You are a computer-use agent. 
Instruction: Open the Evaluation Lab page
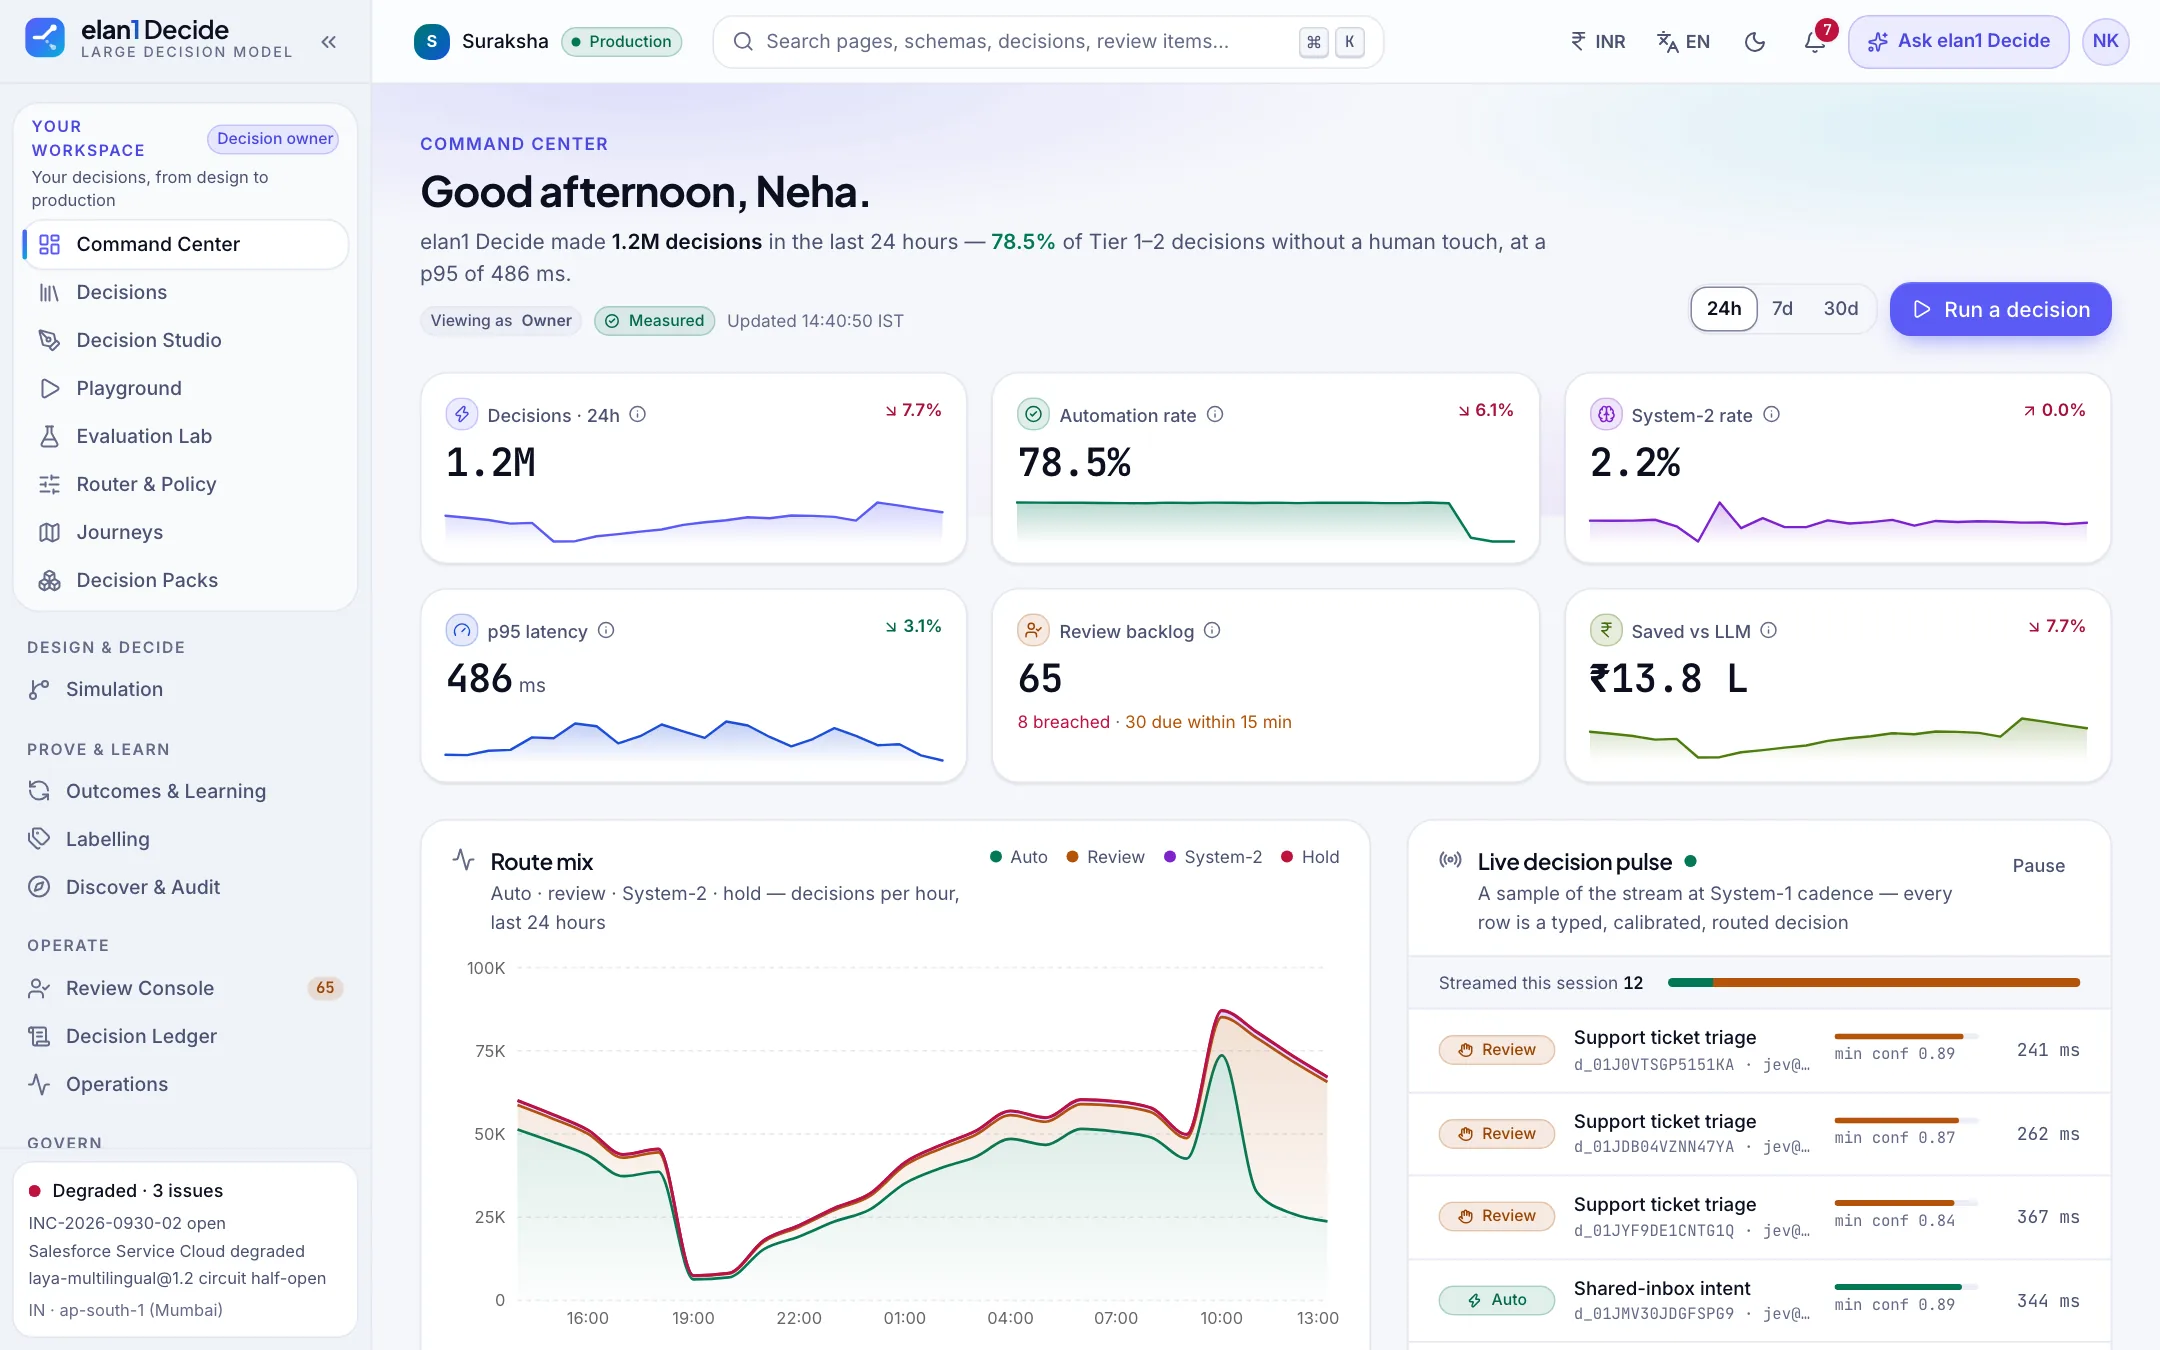pyautogui.click(x=185, y=436)
